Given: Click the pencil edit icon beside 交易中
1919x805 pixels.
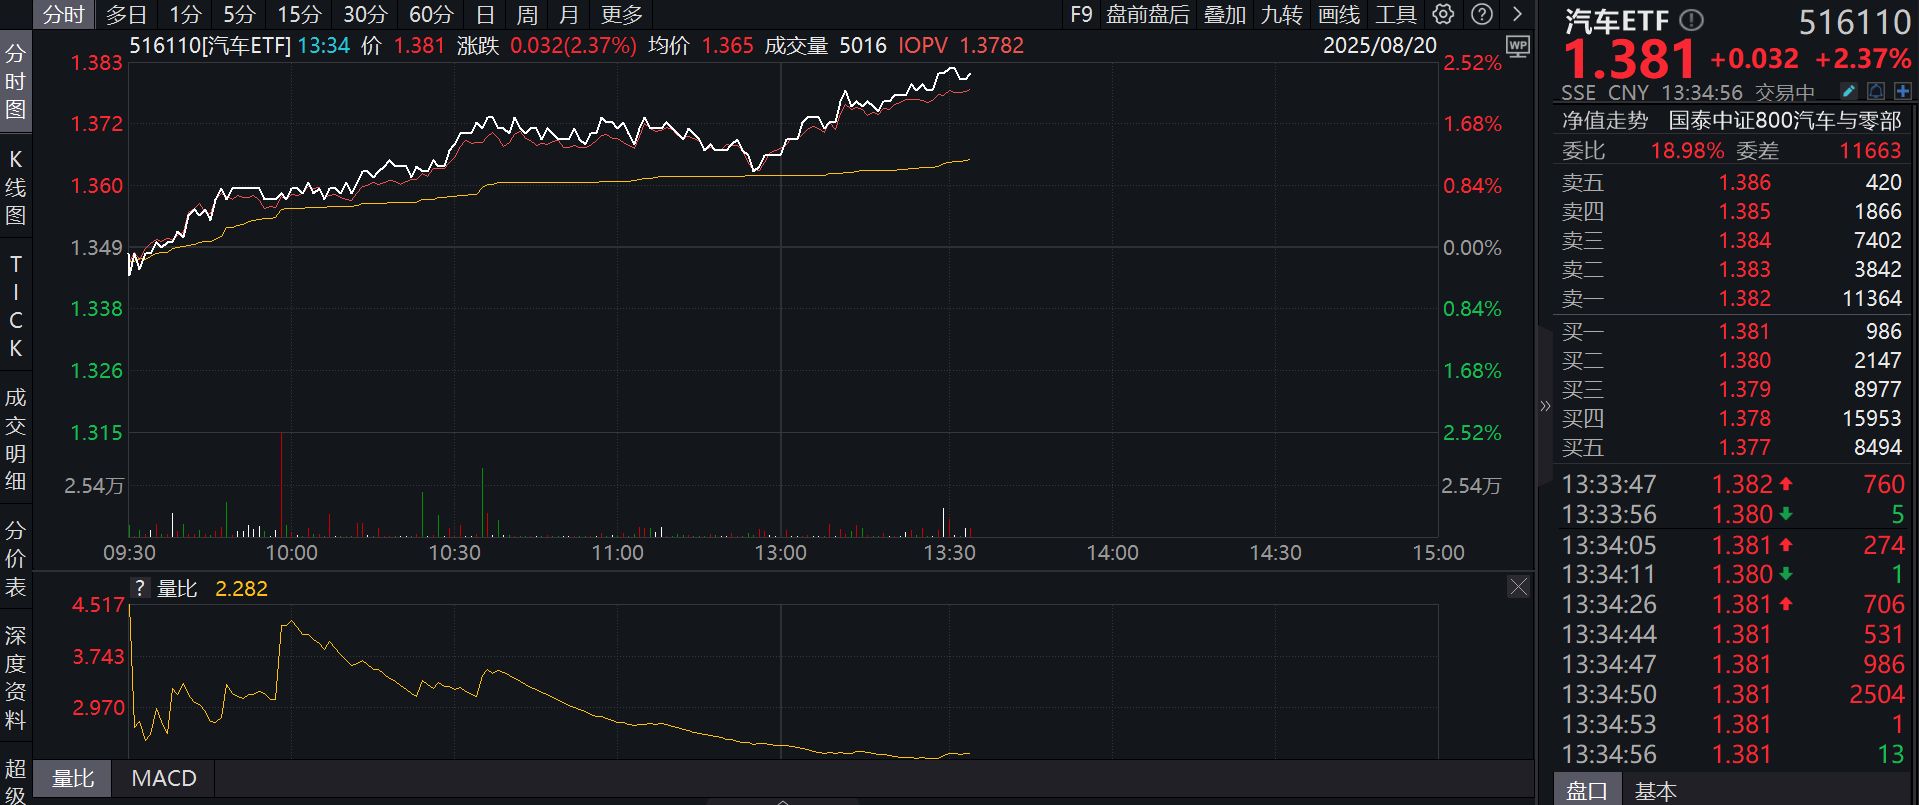Looking at the screenshot, I should [x=1849, y=92].
